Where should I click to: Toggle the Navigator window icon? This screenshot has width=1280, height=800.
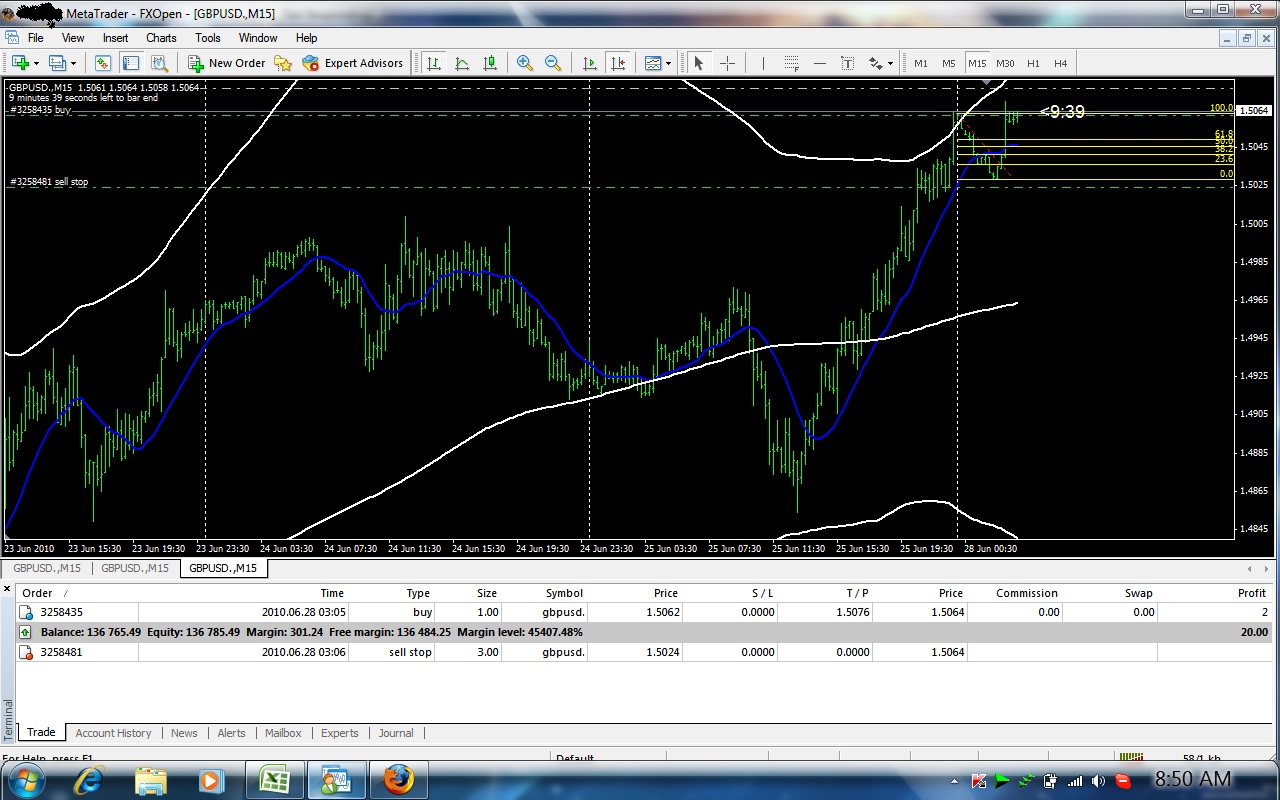(x=131, y=63)
